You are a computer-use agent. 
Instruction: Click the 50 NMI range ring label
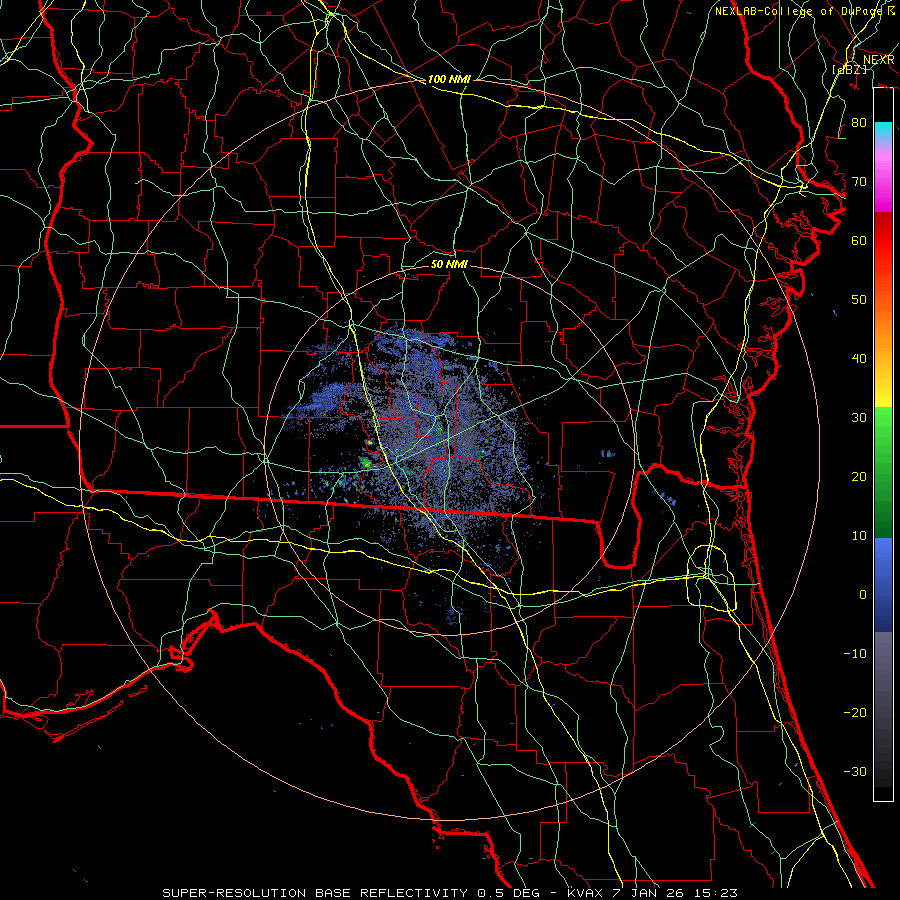449,264
